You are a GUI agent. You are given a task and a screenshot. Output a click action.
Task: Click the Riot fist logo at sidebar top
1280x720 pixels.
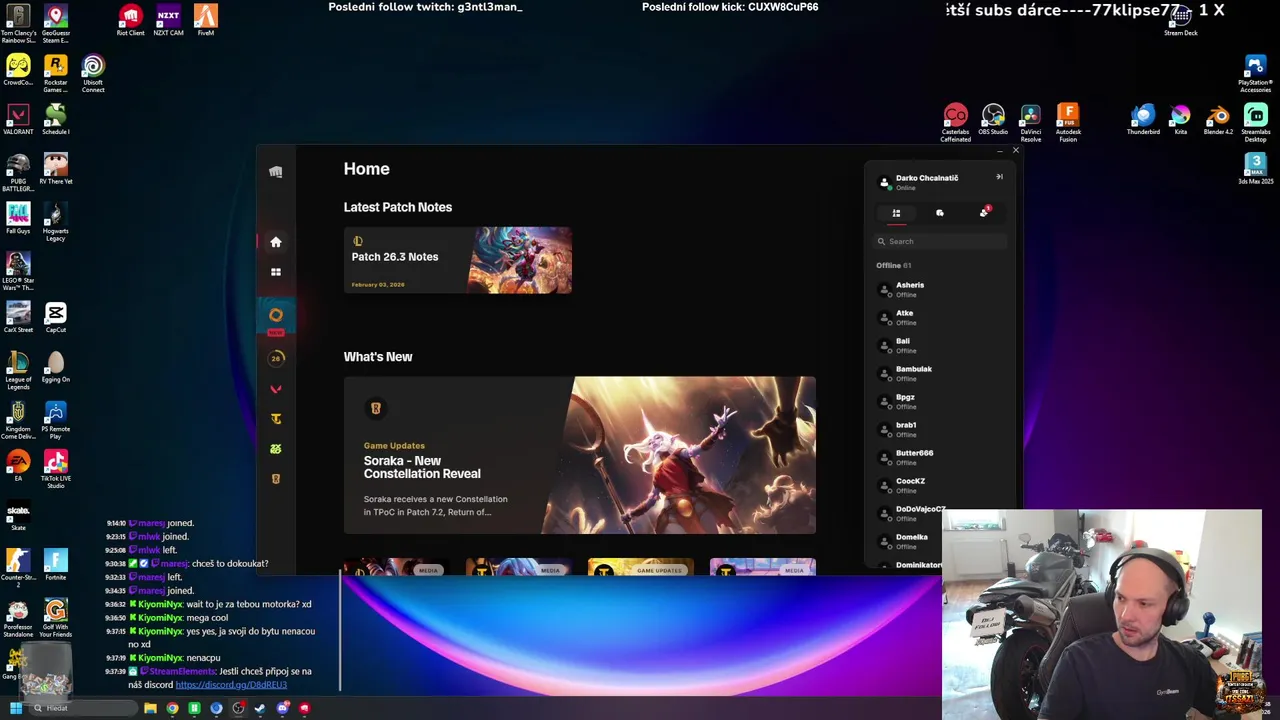pos(276,172)
